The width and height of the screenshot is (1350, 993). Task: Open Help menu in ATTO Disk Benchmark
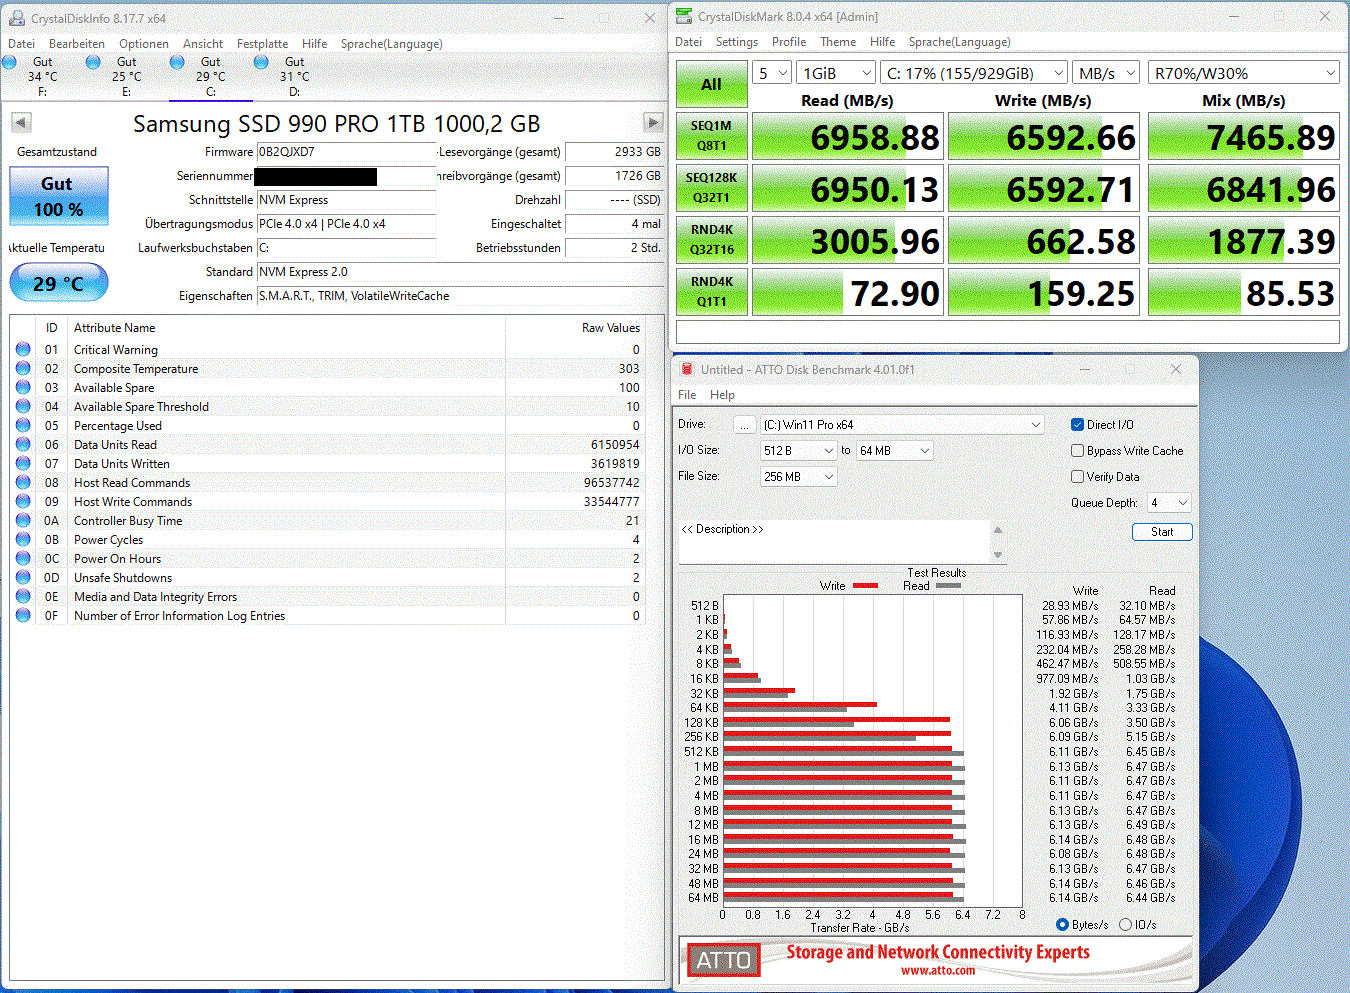(722, 395)
